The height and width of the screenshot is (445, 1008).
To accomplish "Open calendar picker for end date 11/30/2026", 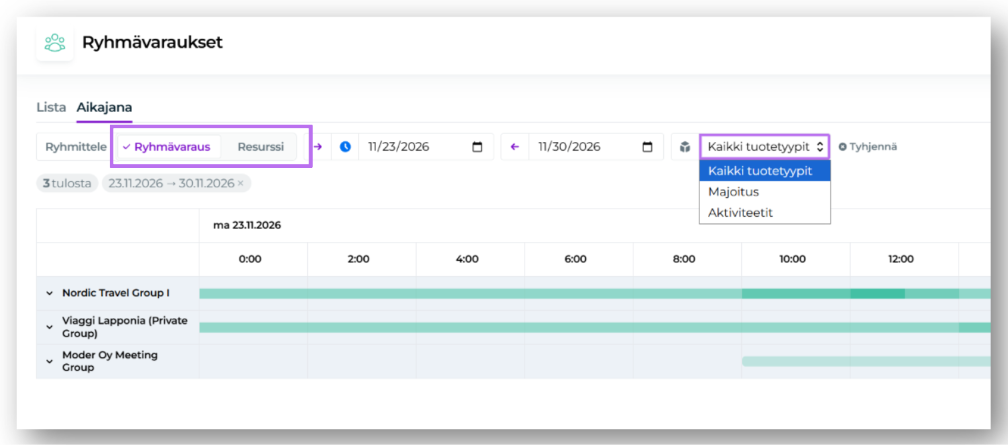I will click(x=647, y=147).
